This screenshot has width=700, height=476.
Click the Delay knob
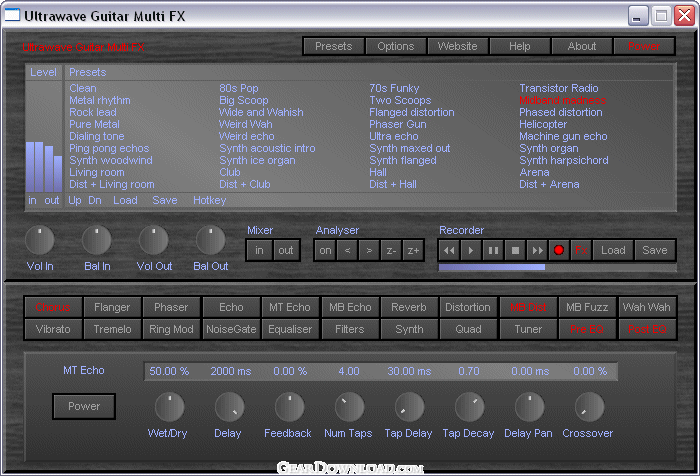coord(229,407)
